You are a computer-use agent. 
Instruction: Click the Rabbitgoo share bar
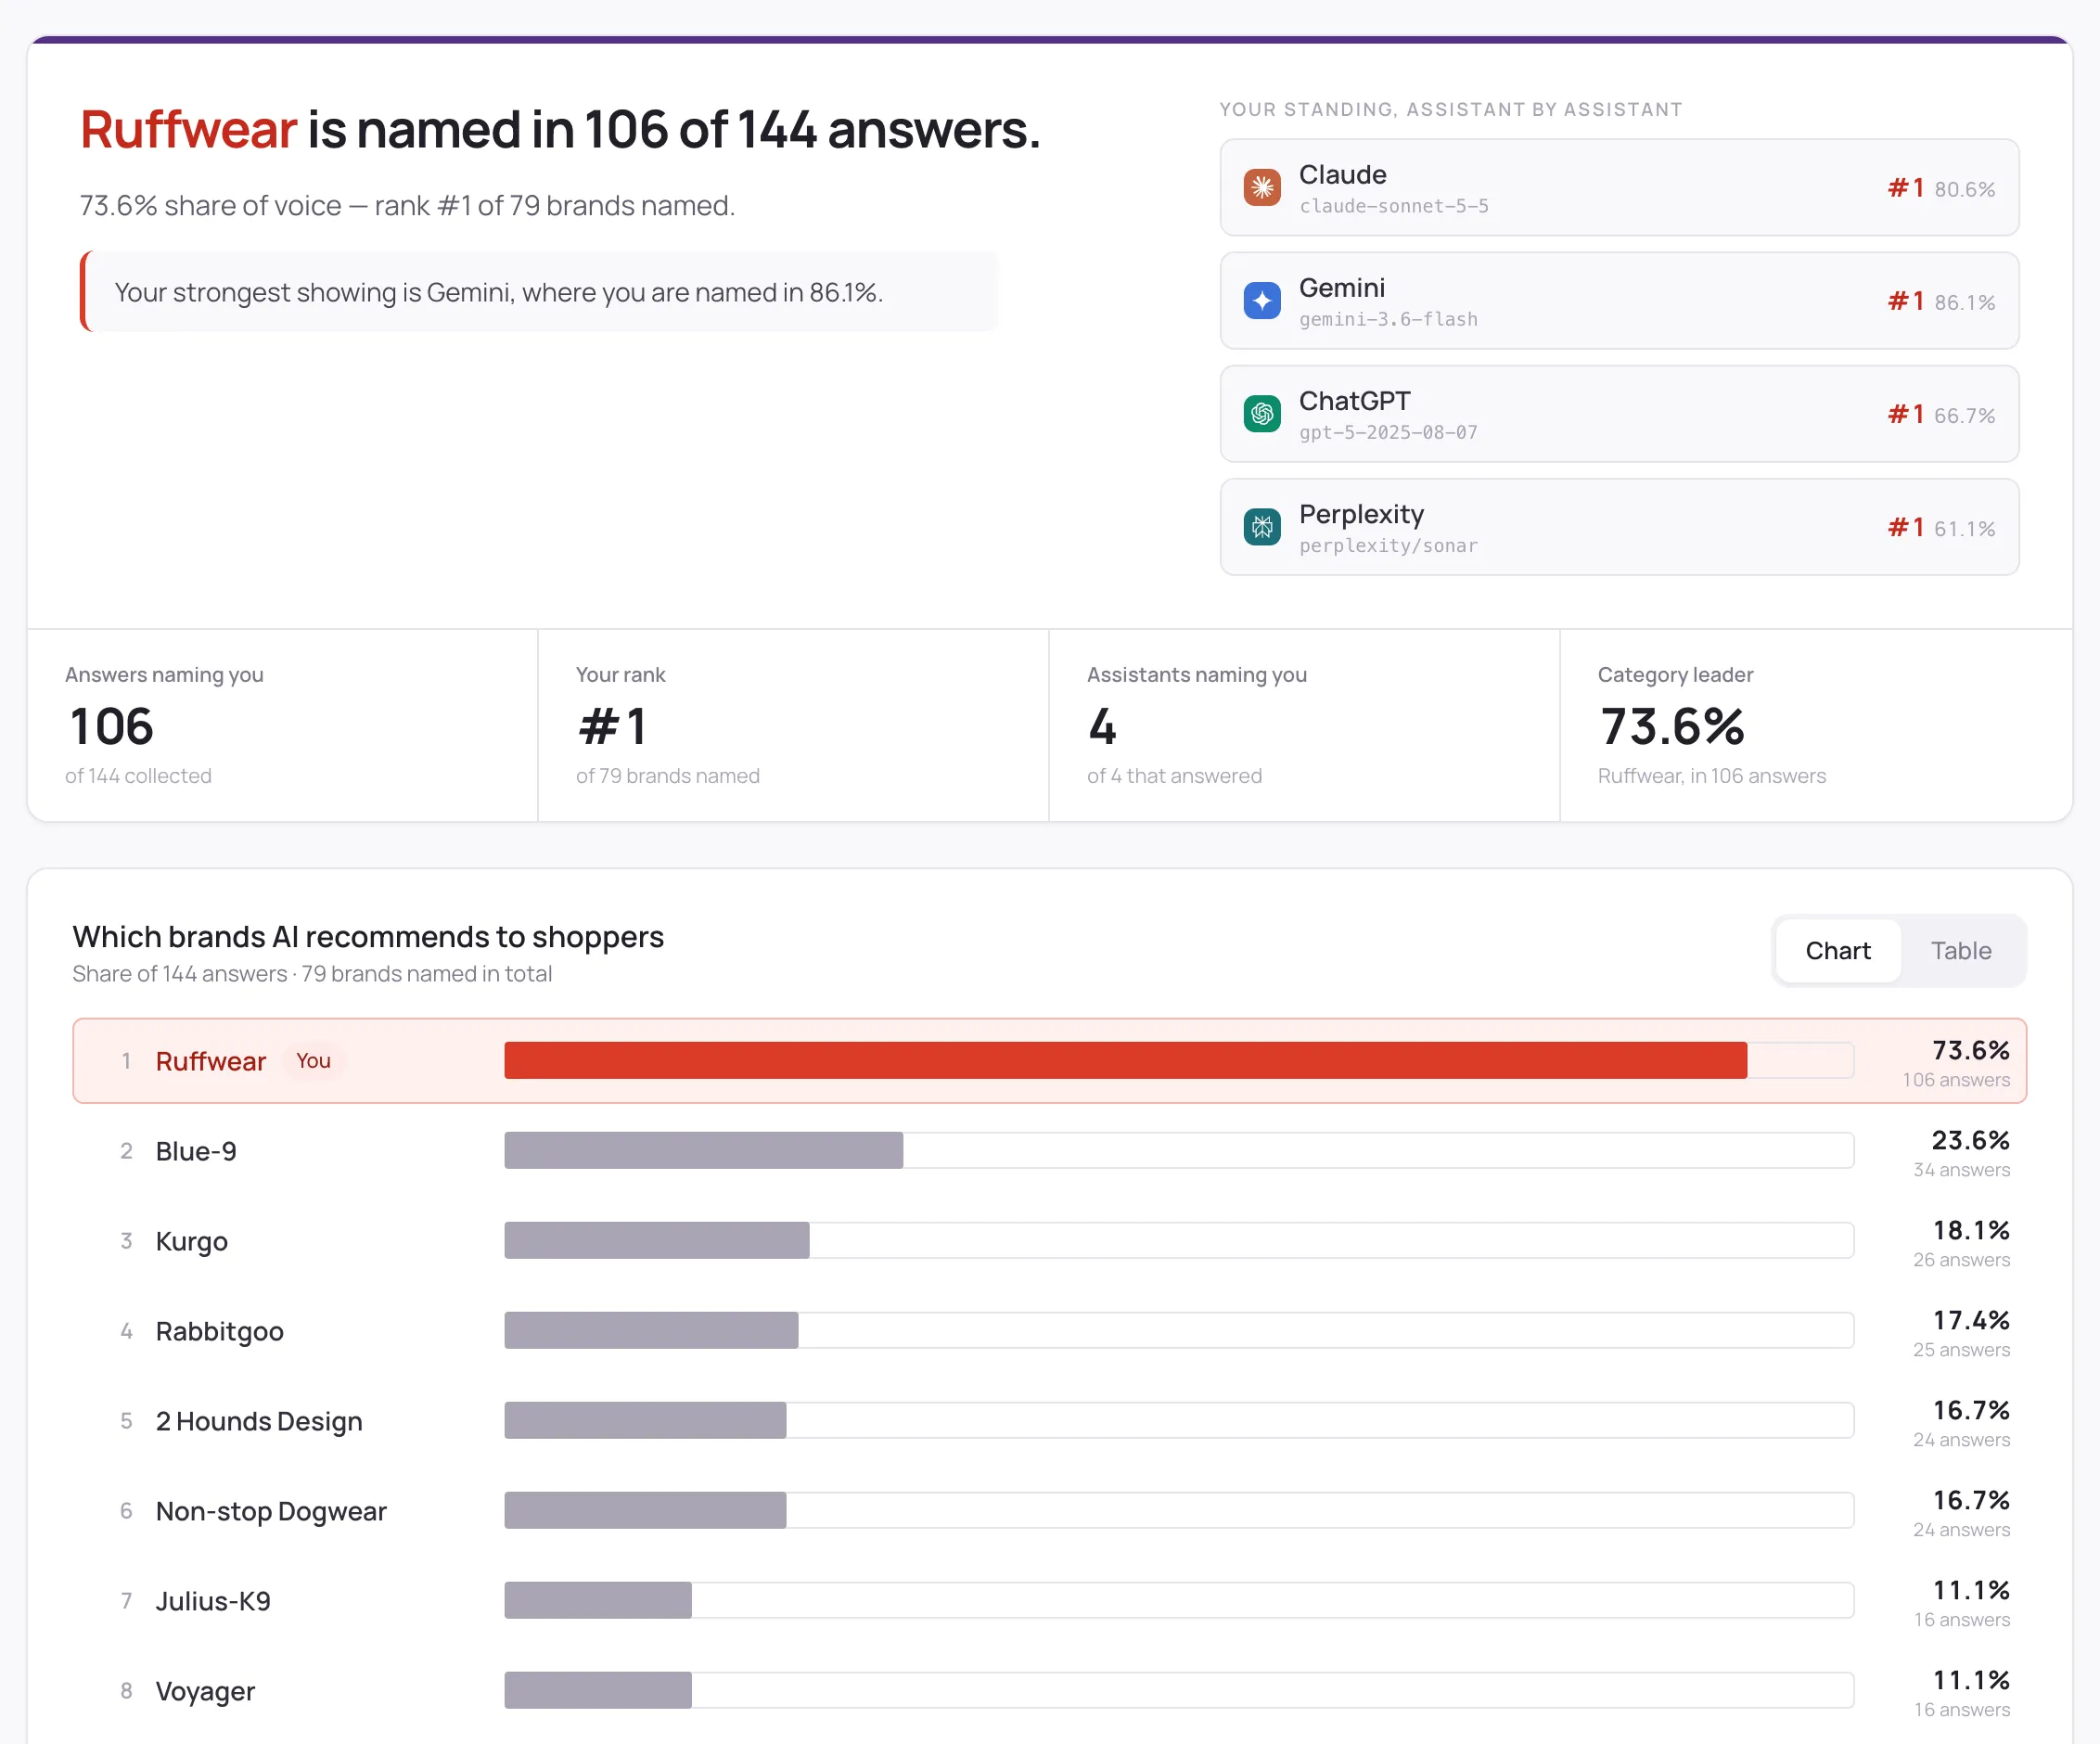651,1330
